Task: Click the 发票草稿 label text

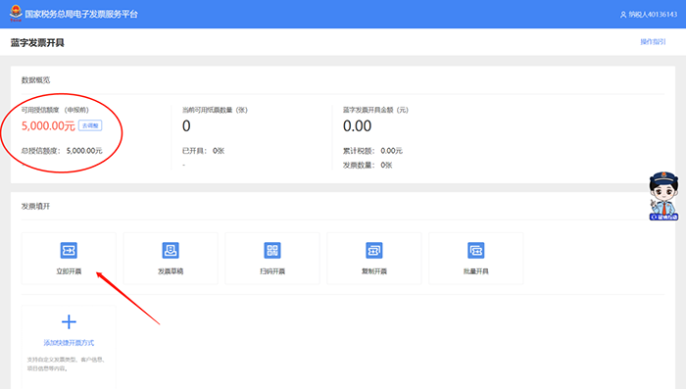Action: (x=171, y=271)
